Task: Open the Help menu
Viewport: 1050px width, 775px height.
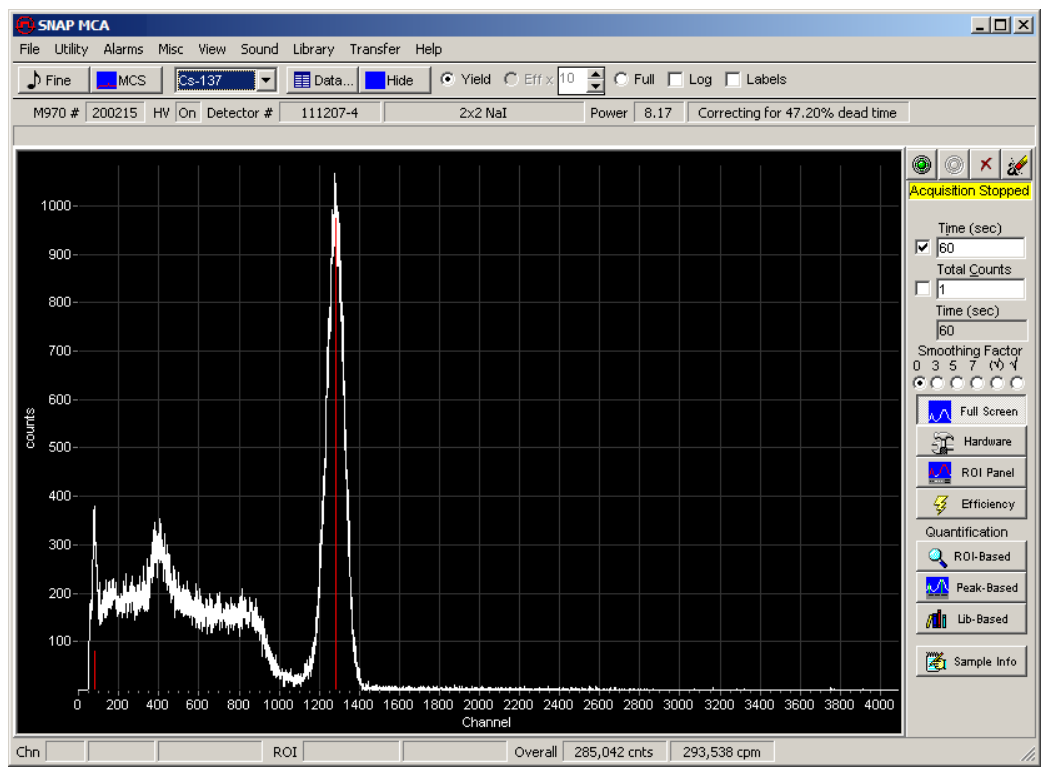Action: [428, 49]
